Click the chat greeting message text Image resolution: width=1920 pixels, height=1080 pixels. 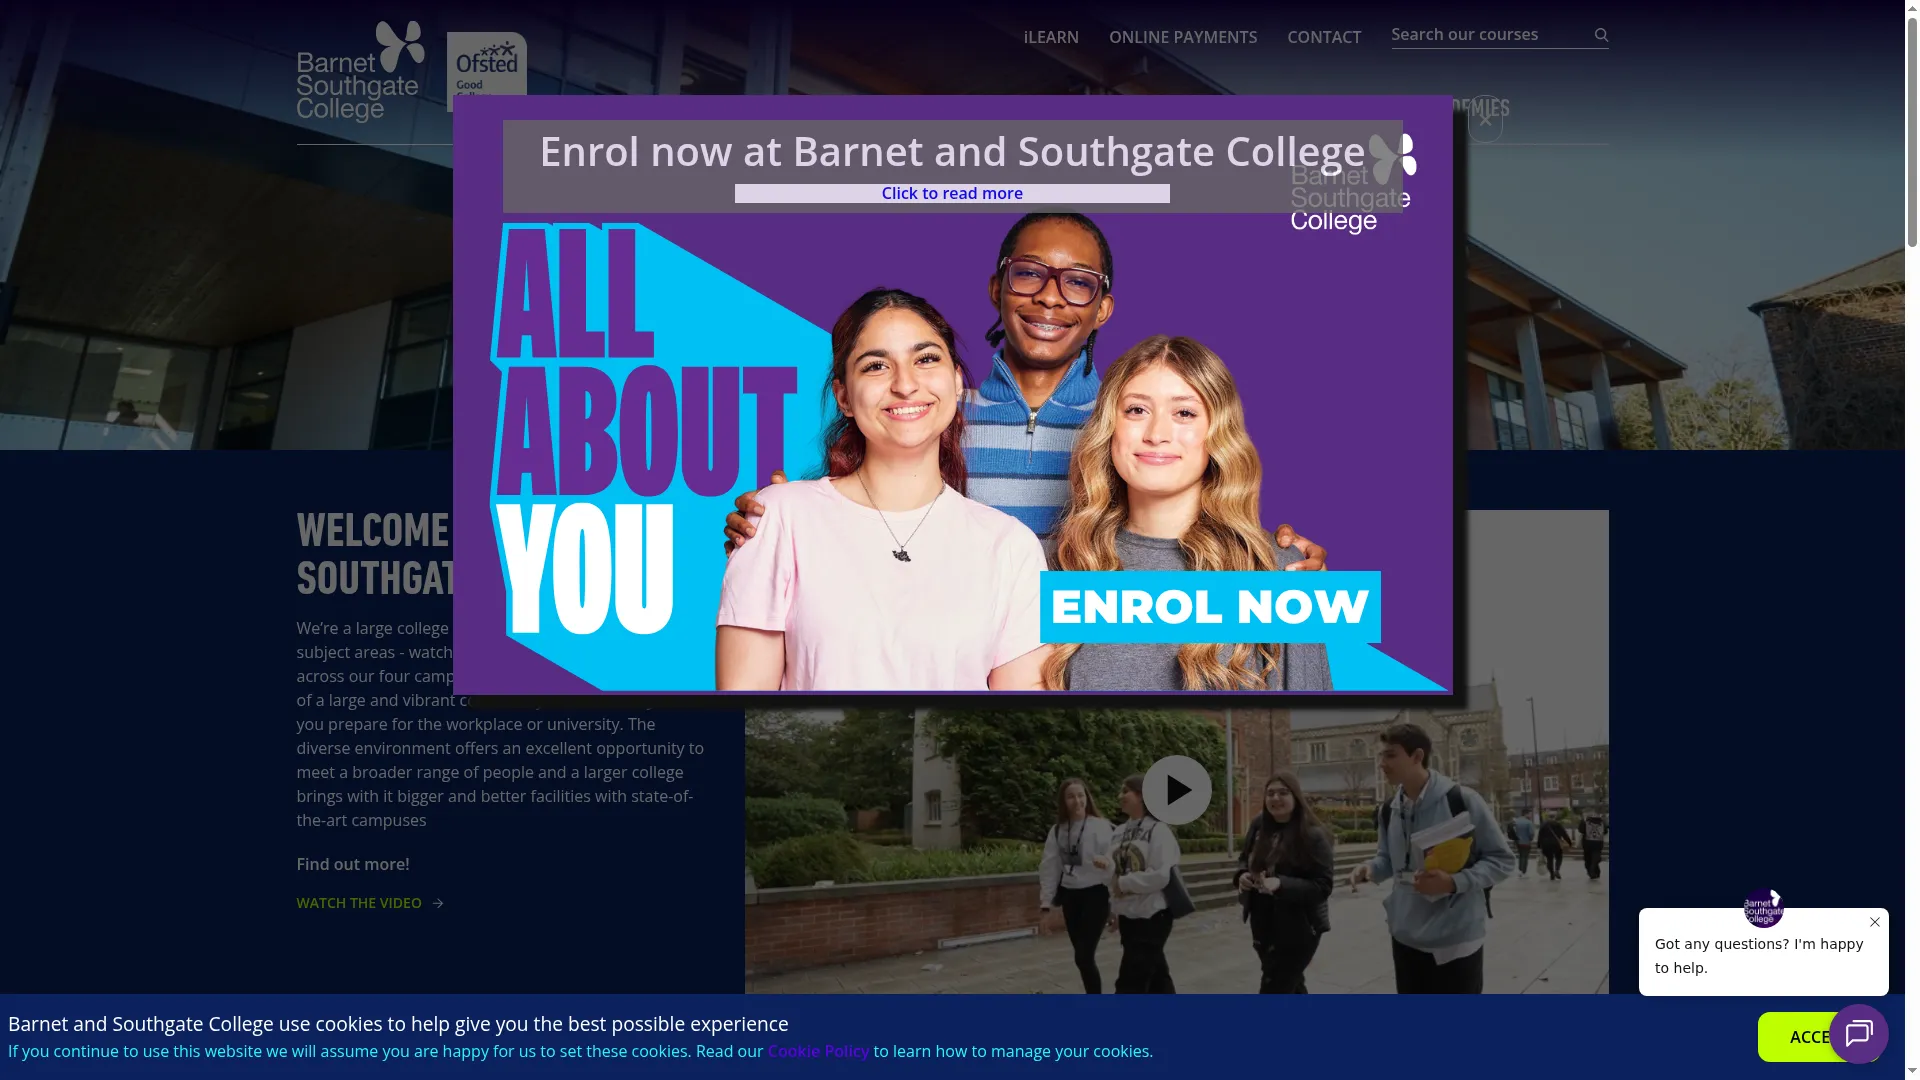pyautogui.click(x=1758, y=956)
